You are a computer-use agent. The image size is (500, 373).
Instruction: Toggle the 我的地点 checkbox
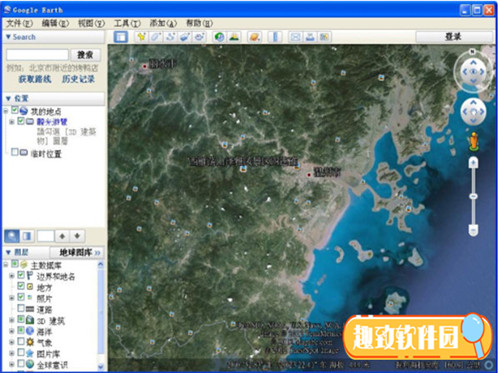click(x=15, y=110)
